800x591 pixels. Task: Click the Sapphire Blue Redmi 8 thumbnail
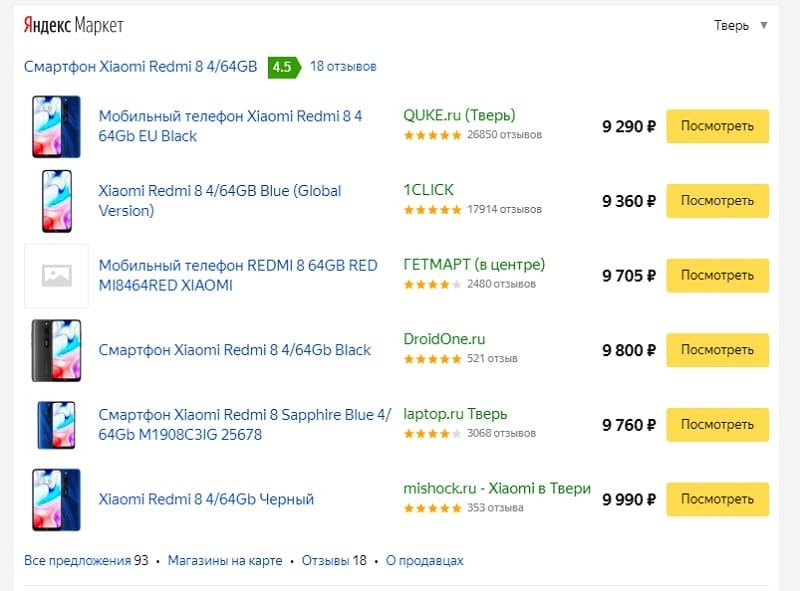(x=56, y=424)
